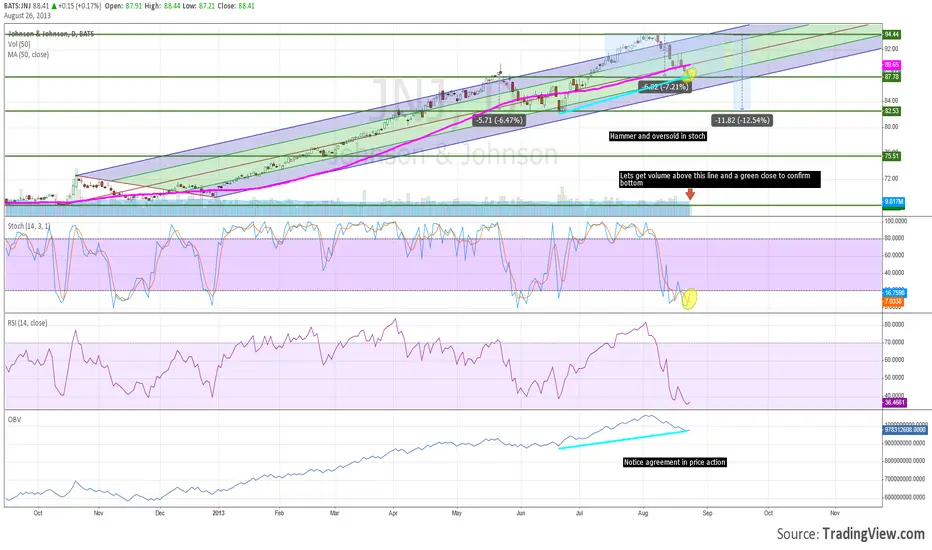This screenshot has height=550, width=932.
Task: Click the 'Notice agreement in price action' note
Action: (675, 462)
